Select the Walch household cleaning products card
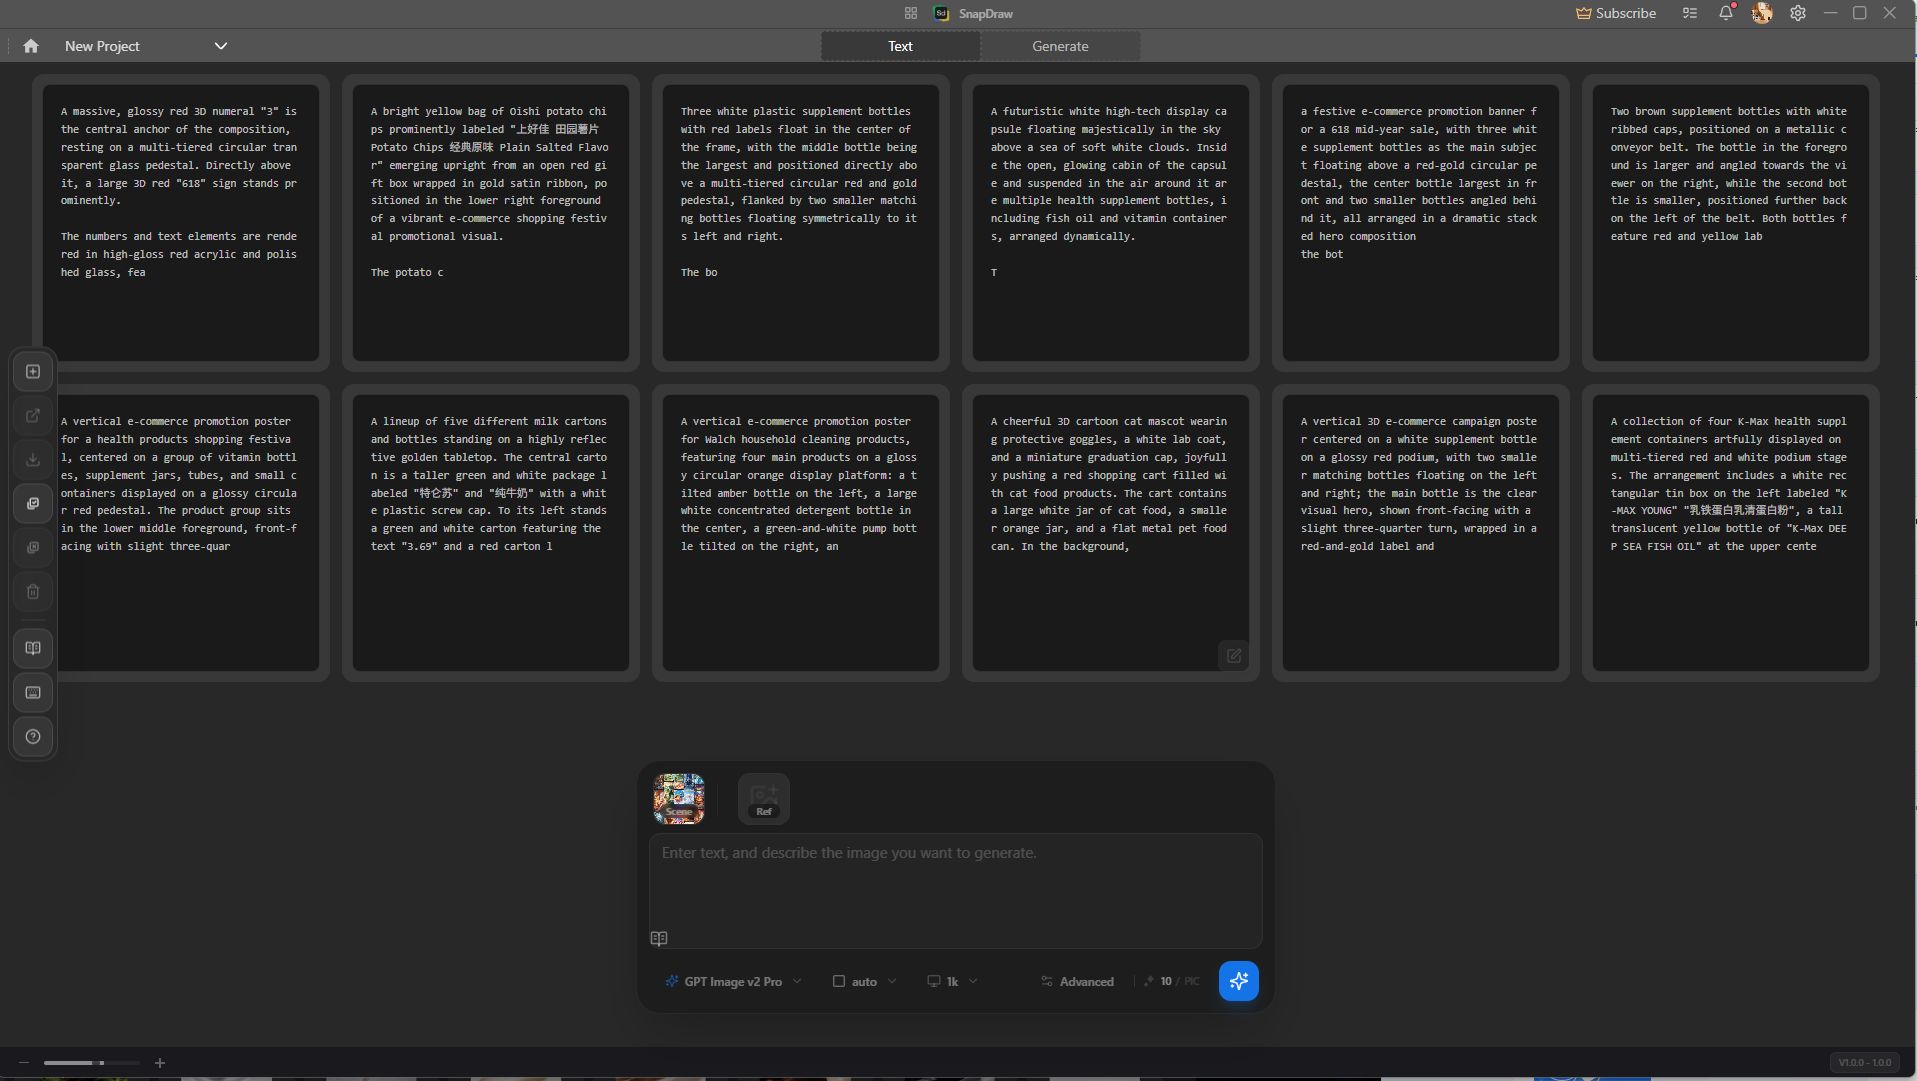1917x1081 pixels. [x=801, y=533]
